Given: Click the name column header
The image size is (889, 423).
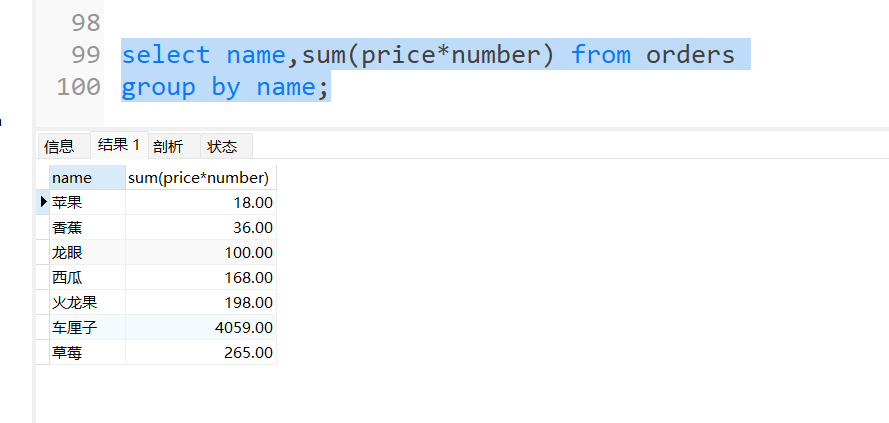Looking at the screenshot, I should (87, 178).
